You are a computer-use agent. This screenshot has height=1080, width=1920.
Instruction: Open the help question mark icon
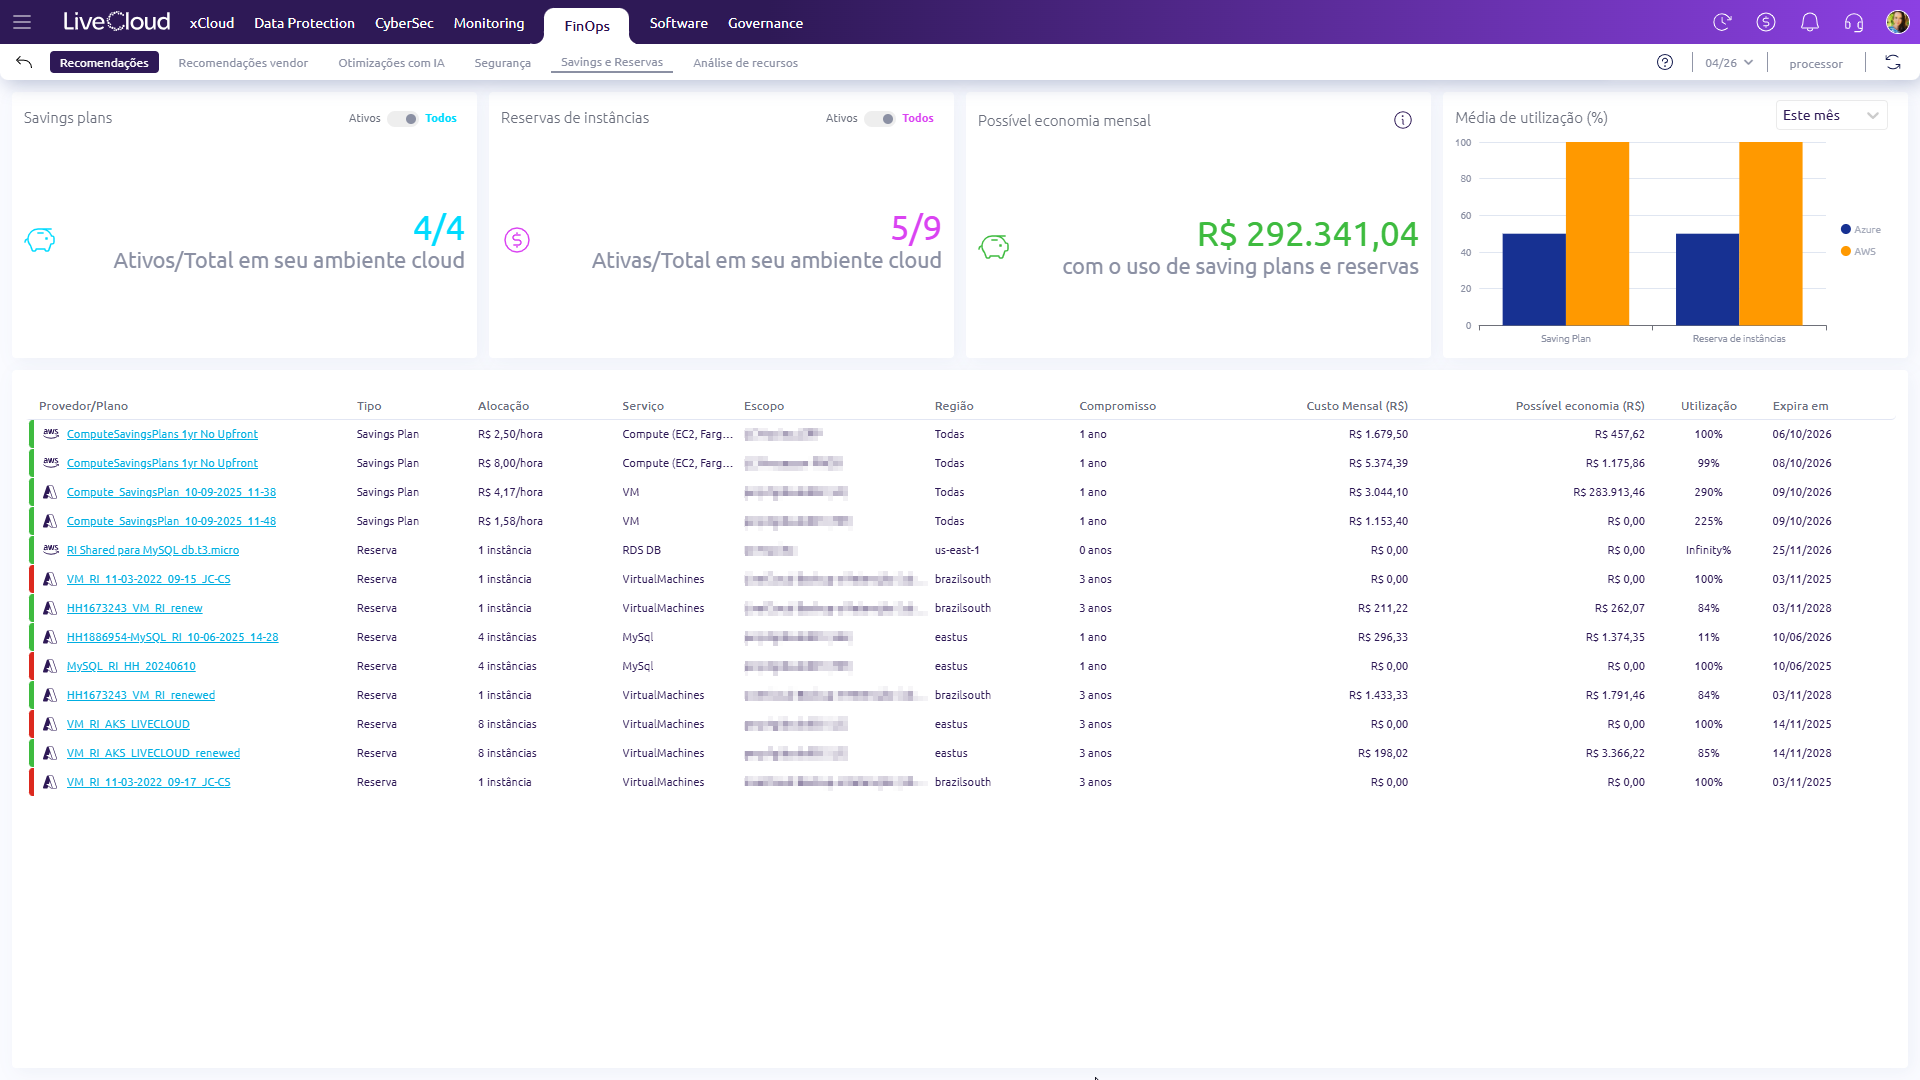(1665, 62)
